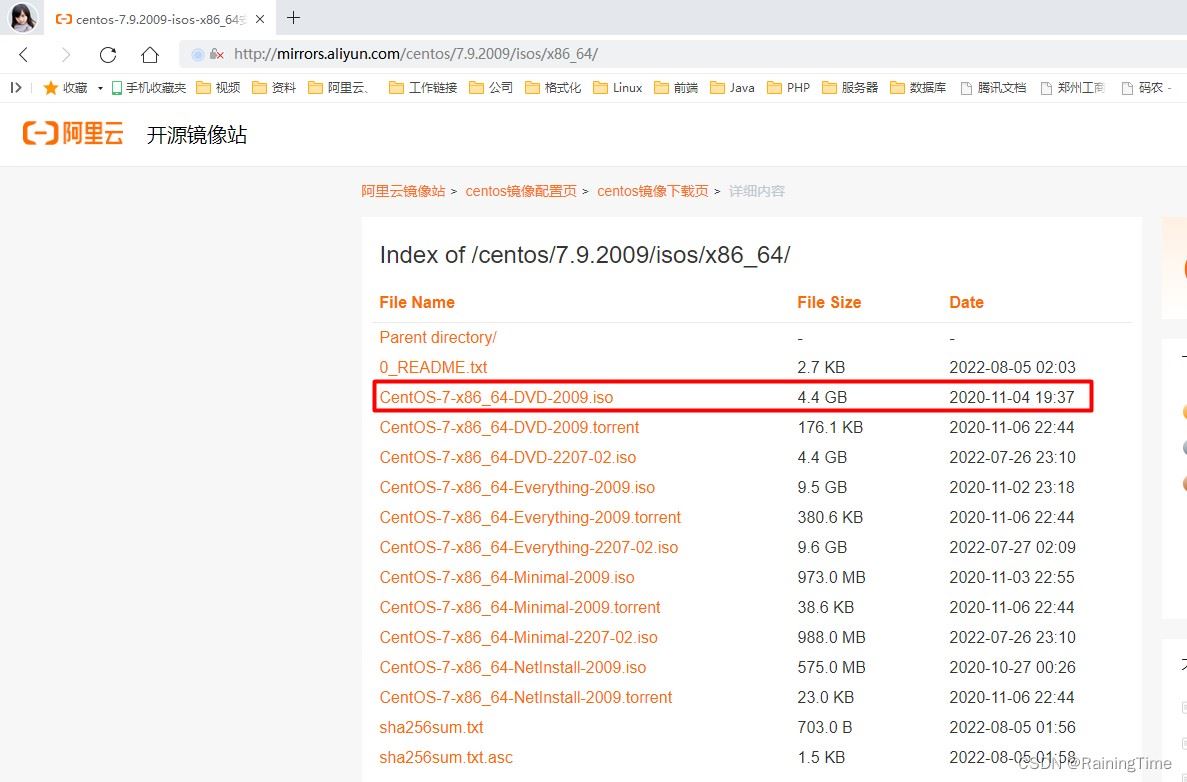Go to centos镜像下载页 breadcrumb
The height and width of the screenshot is (782, 1187).
pyautogui.click(x=653, y=191)
